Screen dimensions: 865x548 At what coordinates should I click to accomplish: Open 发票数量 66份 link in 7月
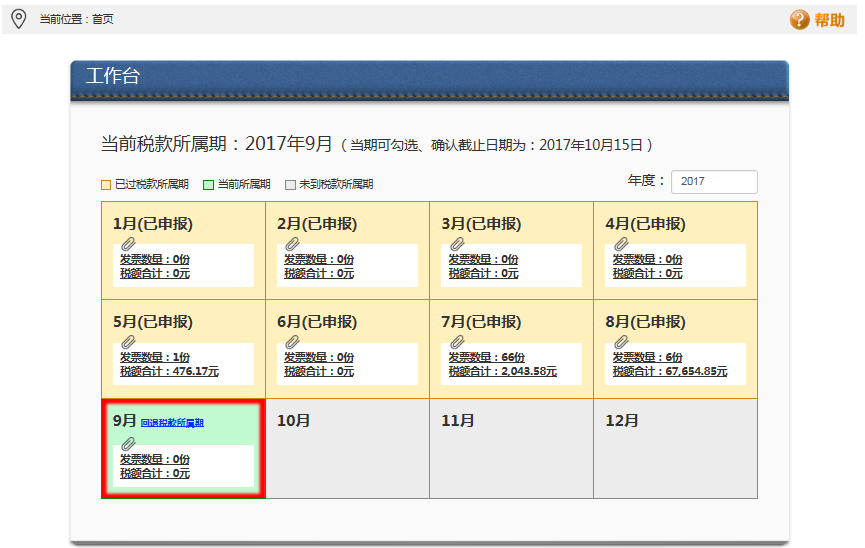click(x=487, y=358)
